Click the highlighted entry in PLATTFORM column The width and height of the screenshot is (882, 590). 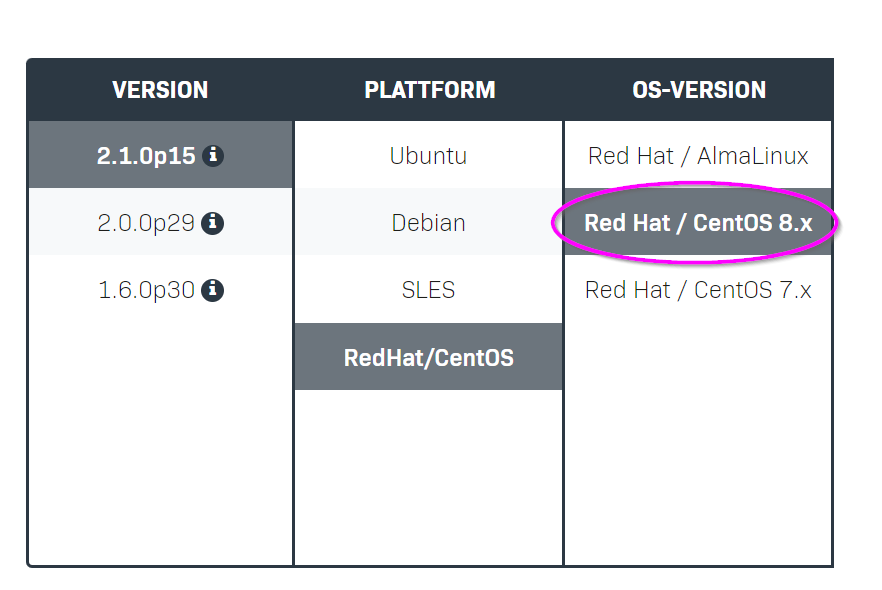(x=429, y=357)
